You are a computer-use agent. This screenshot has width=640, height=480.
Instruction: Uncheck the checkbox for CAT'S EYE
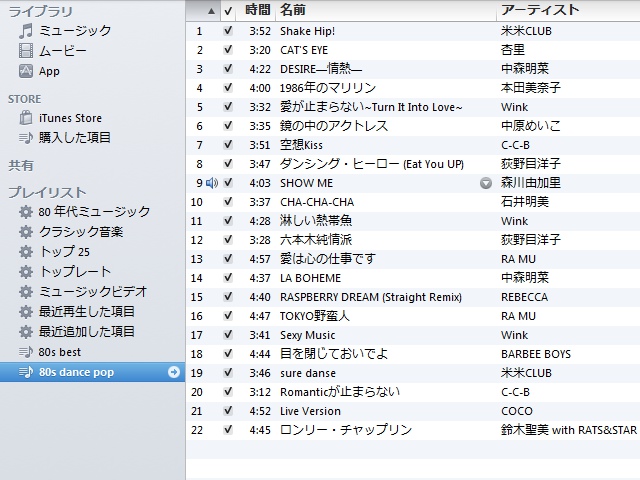click(228, 50)
